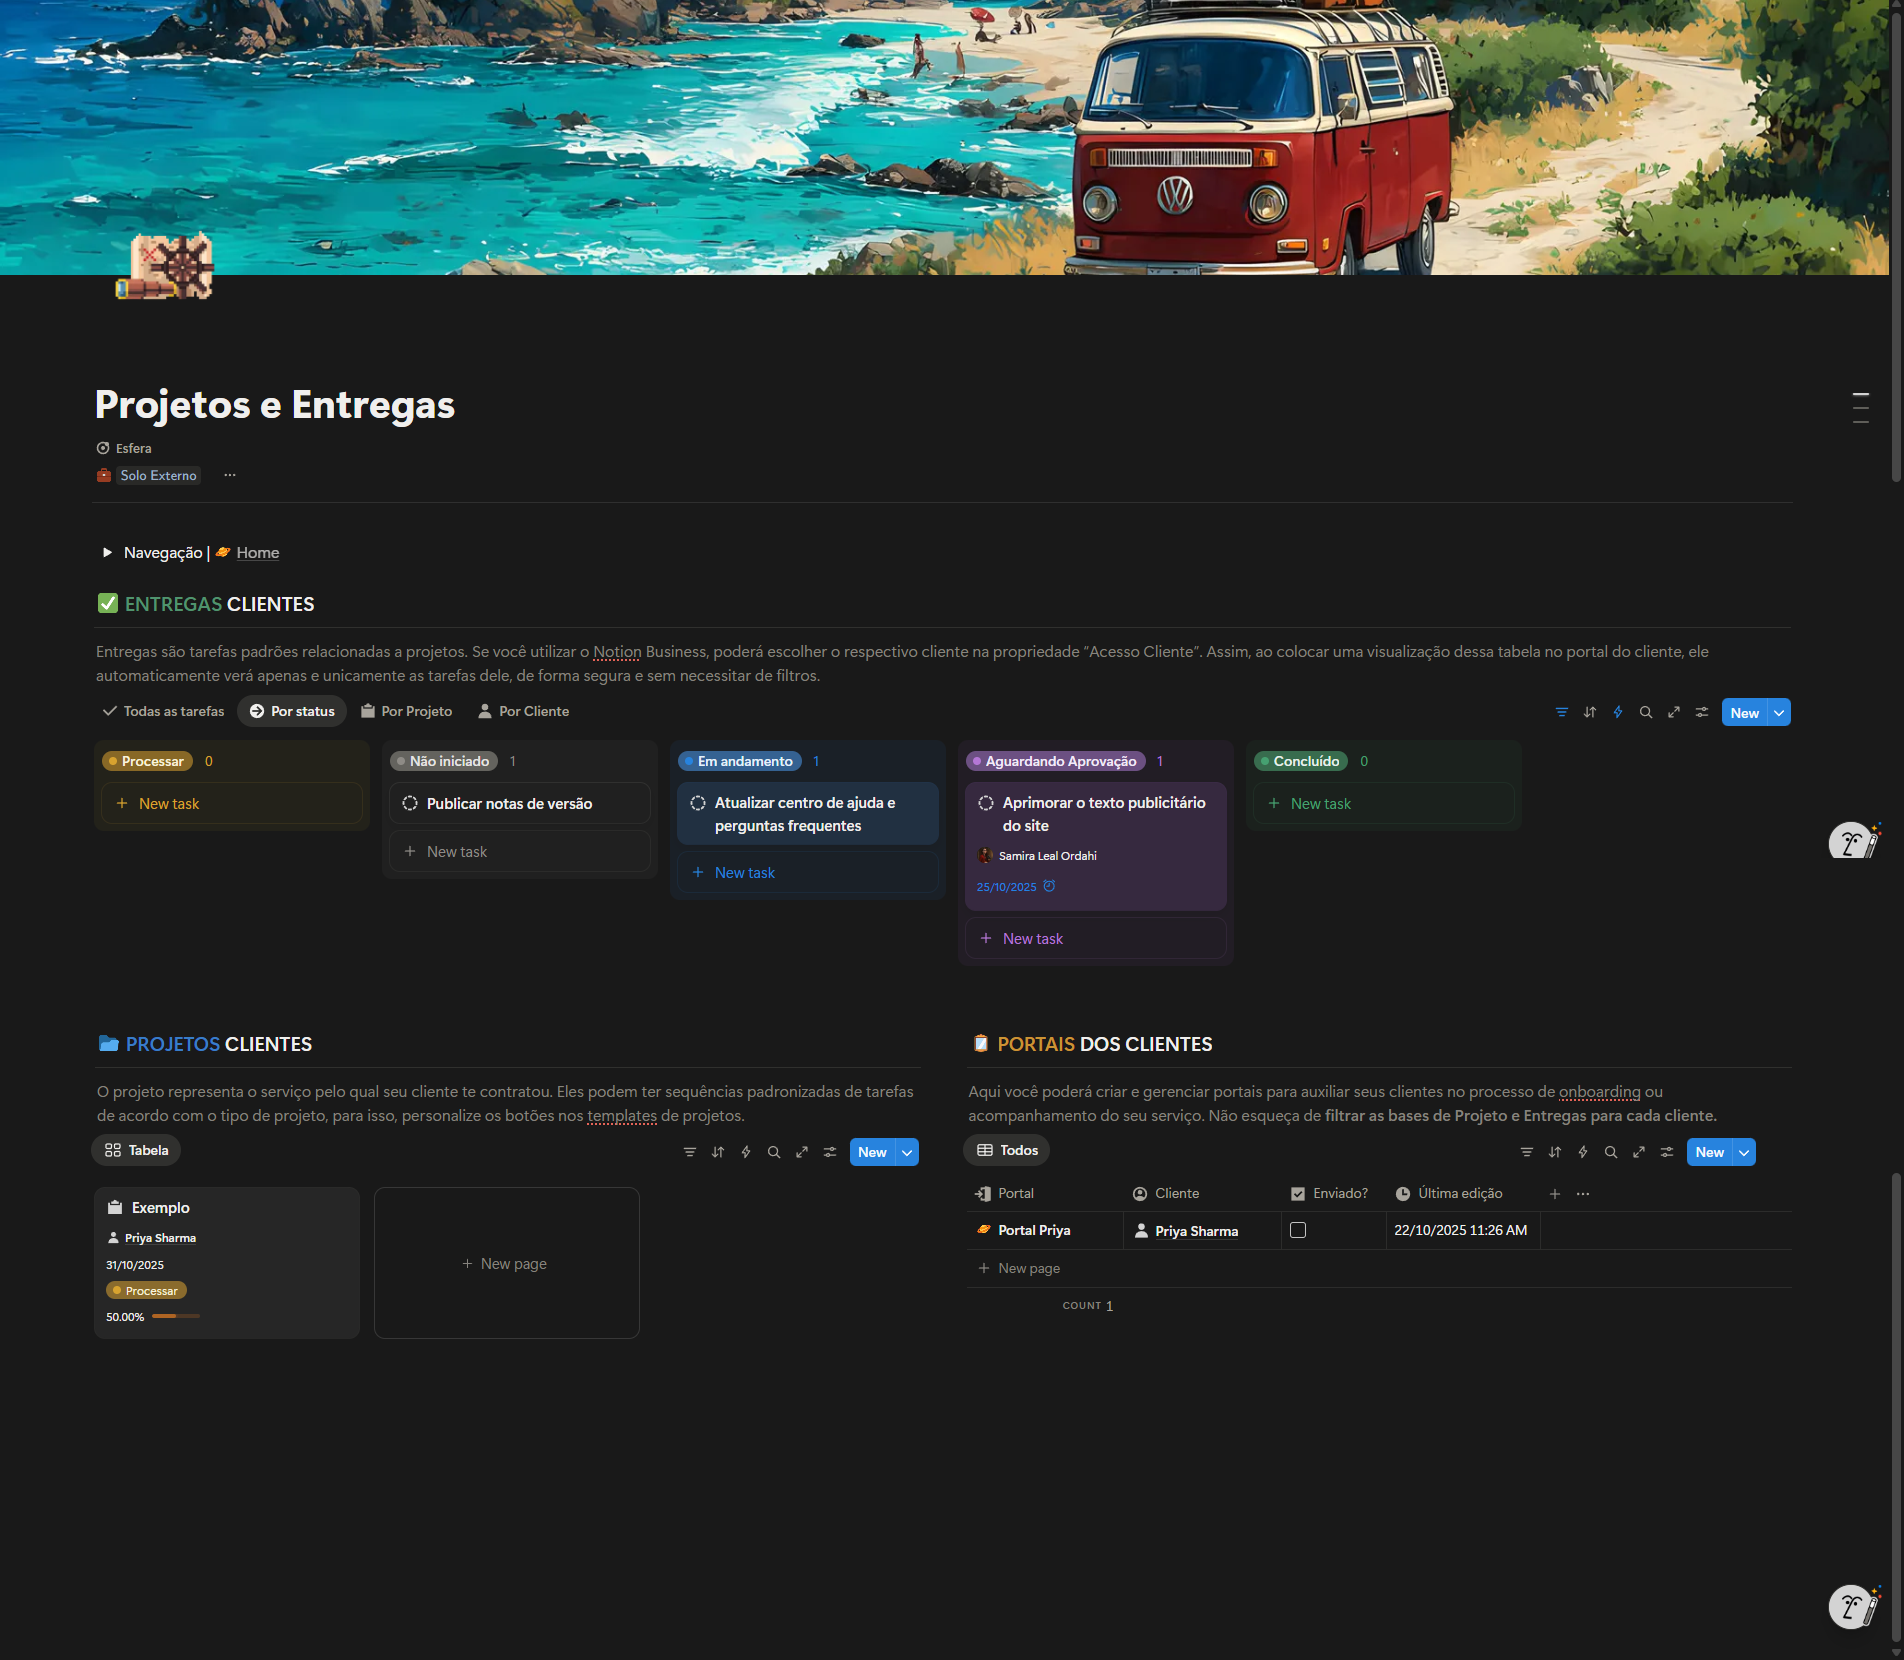Image resolution: width=1904 pixels, height=1660 pixels.
Task: Click the progress bar on Exemplo card
Action: [x=176, y=1317]
